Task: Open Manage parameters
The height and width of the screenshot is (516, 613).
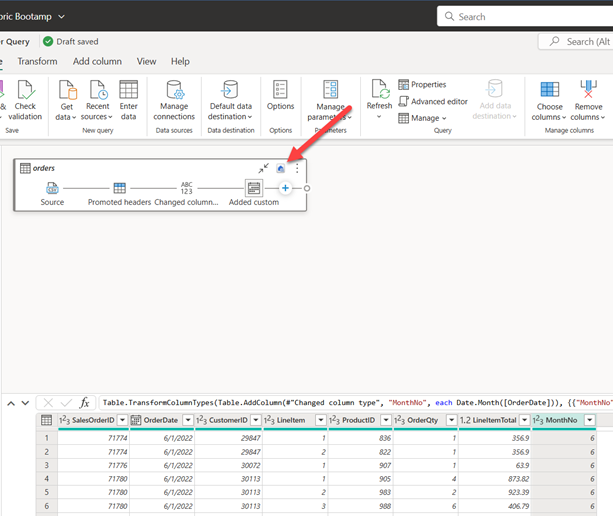Action: coord(330,100)
